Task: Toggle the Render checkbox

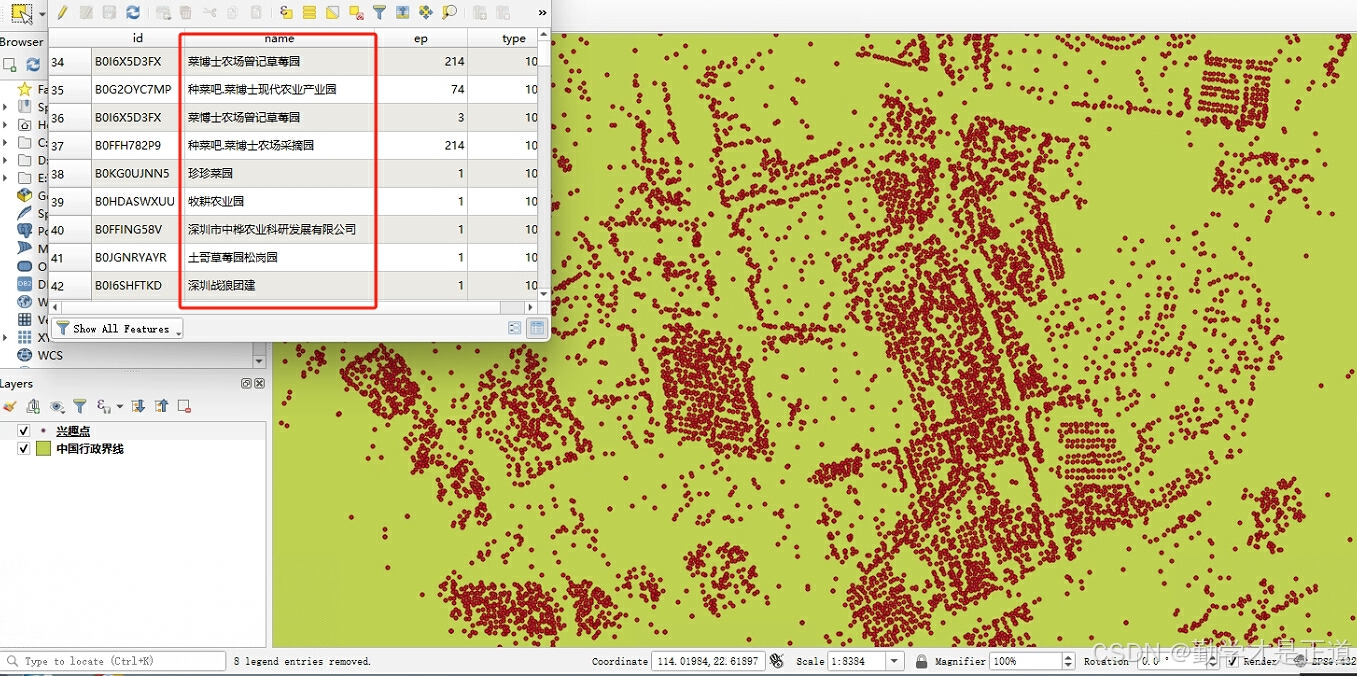Action: 1234,661
